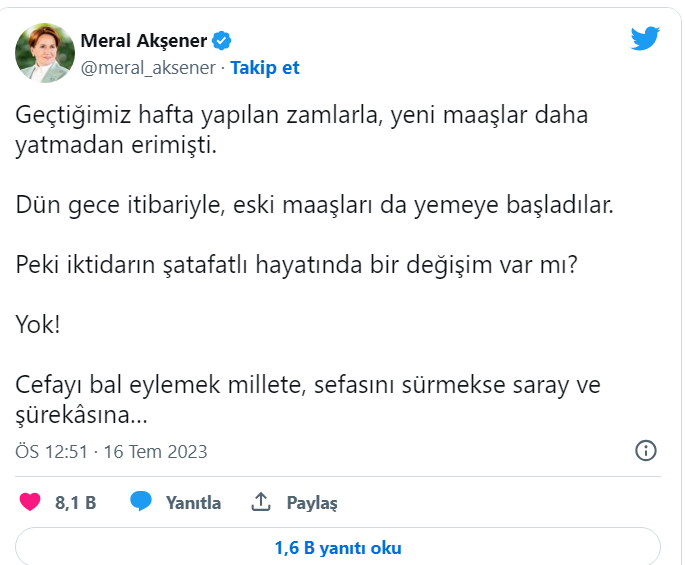Click the reply speech bubble icon
685x565 pixels.
point(141,502)
